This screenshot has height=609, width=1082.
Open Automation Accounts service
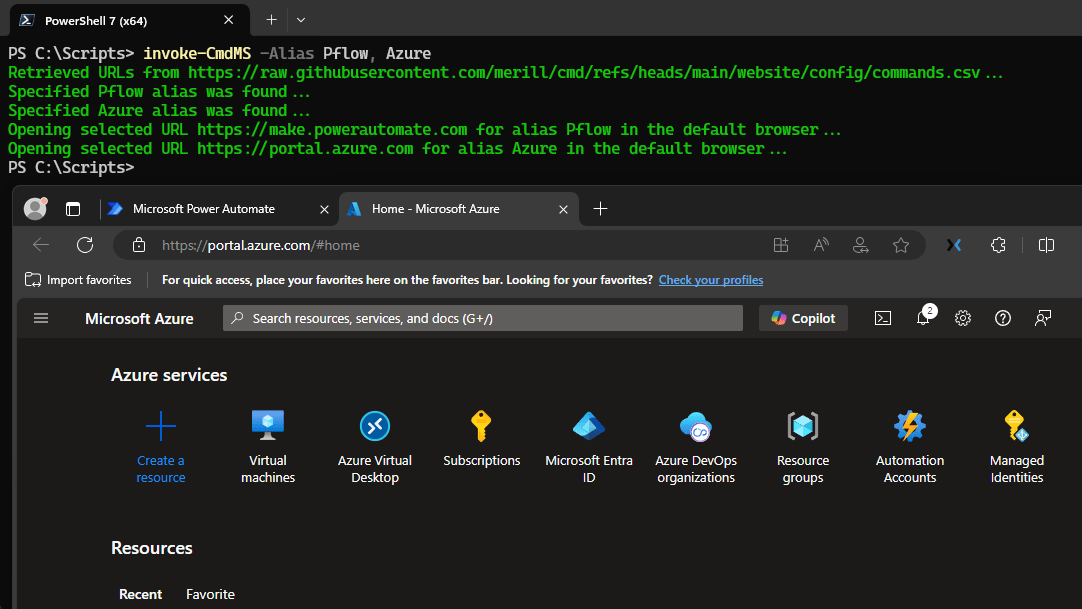(x=909, y=447)
